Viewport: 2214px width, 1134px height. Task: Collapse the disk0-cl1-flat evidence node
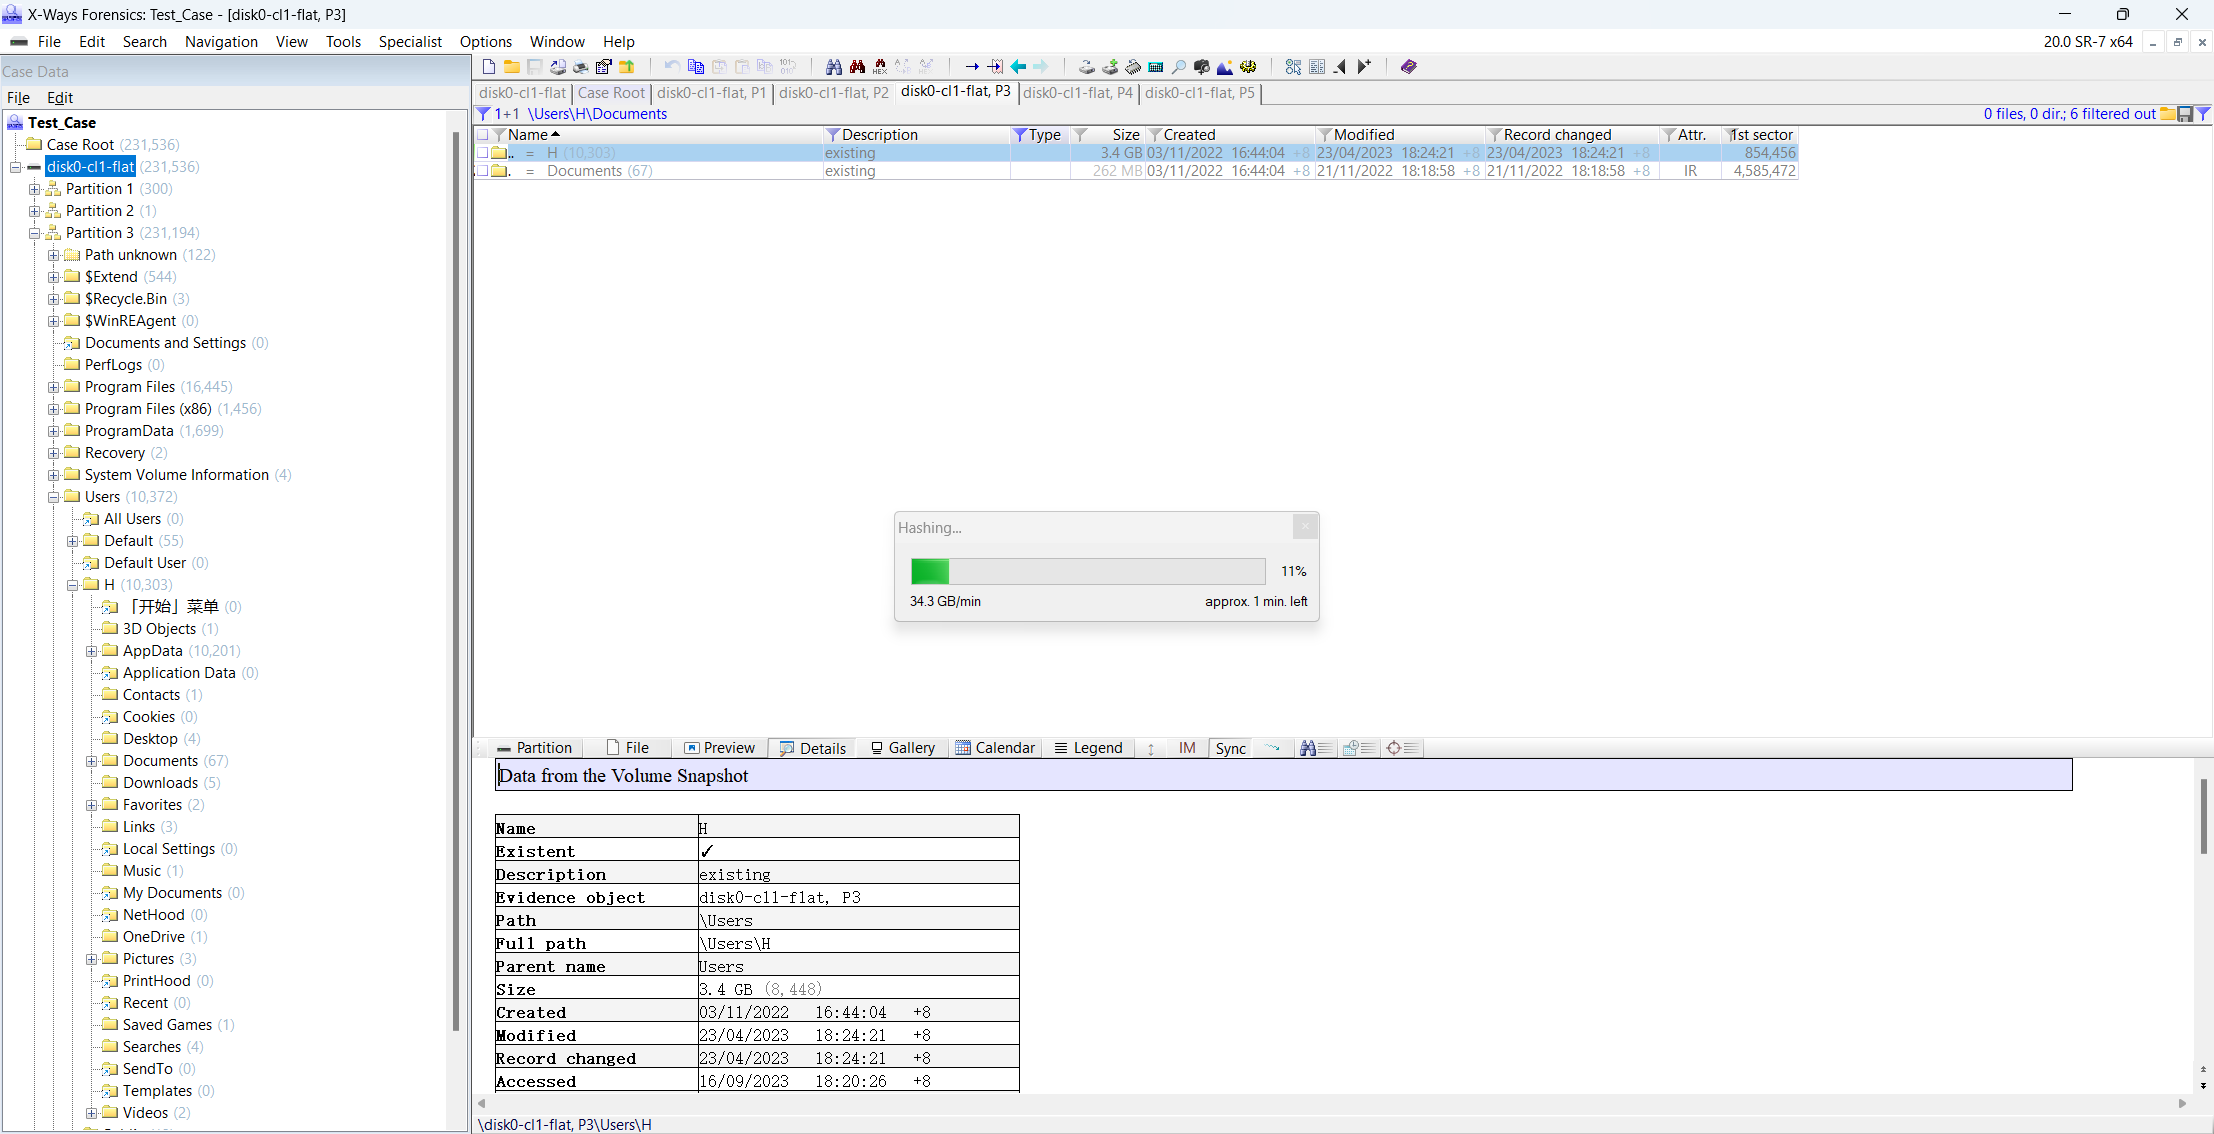(16, 167)
